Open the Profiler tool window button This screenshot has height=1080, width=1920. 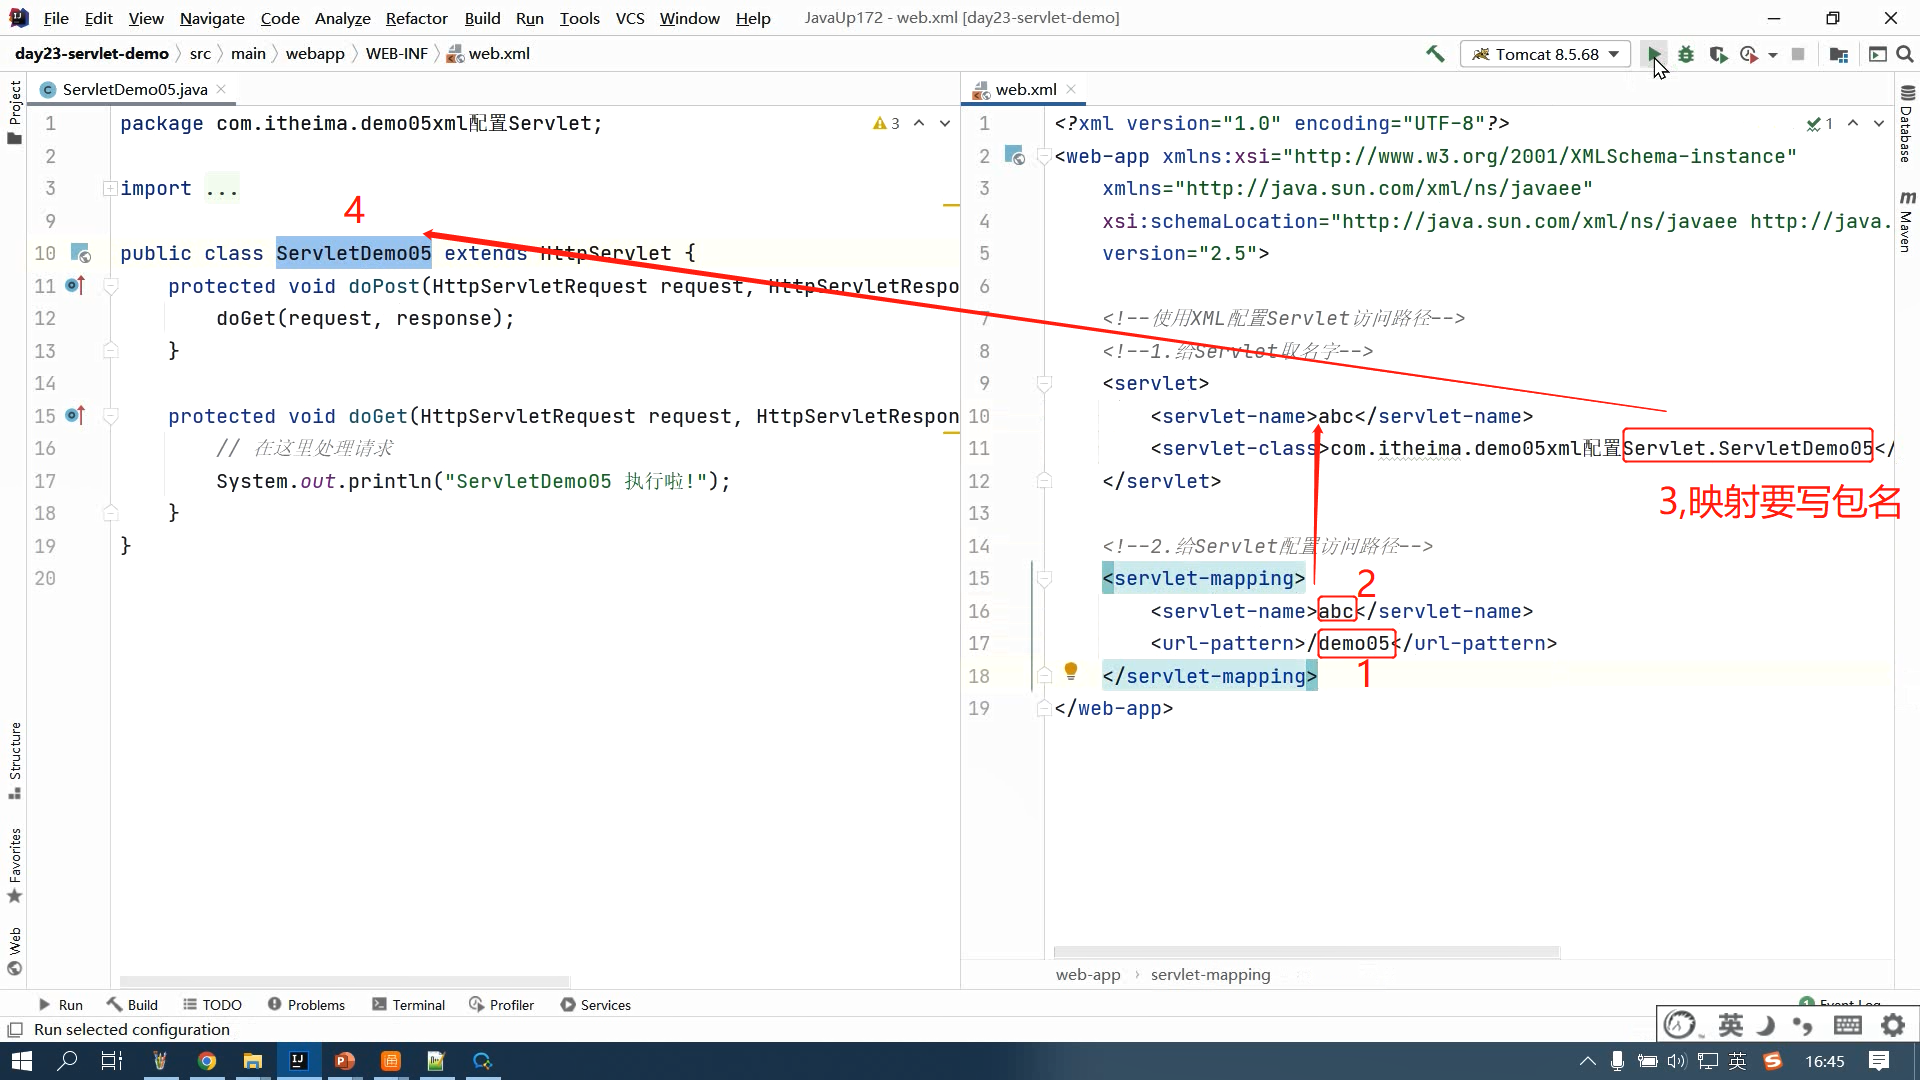501,1005
